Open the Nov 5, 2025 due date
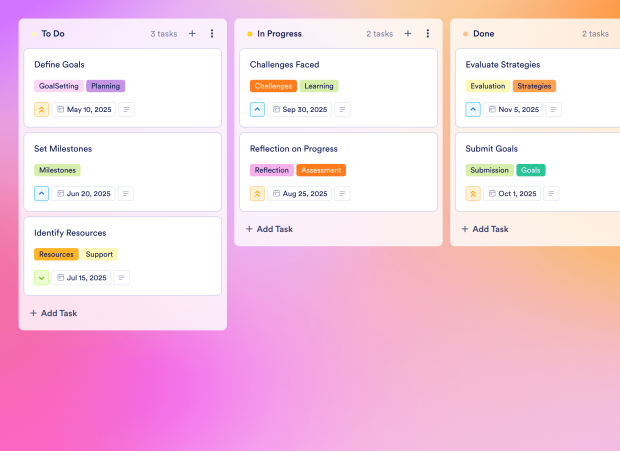 click(513, 109)
